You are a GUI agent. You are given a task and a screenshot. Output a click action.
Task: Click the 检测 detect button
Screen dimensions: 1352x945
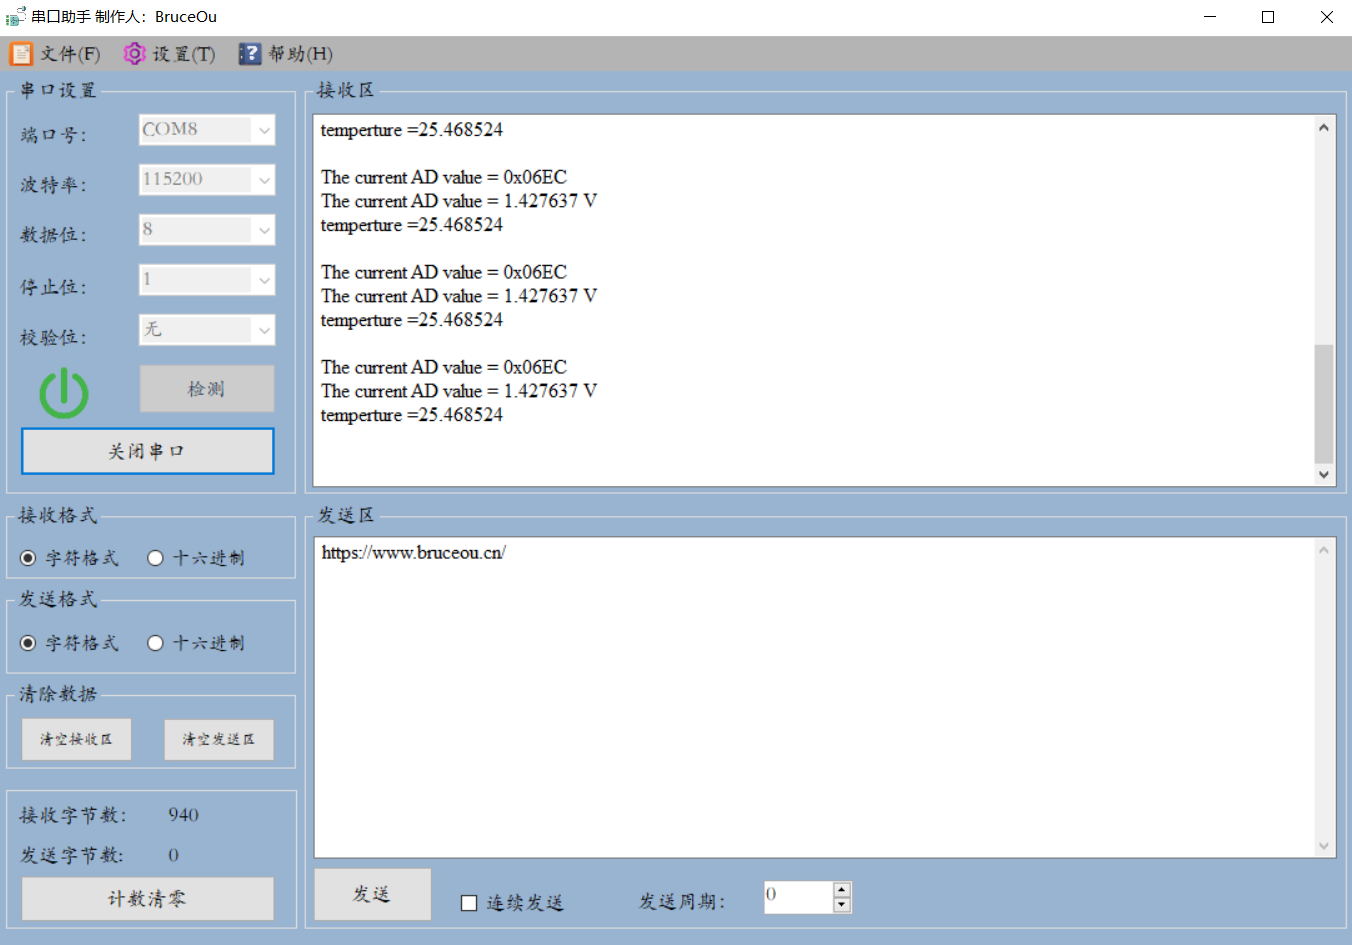(x=207, y=389)
